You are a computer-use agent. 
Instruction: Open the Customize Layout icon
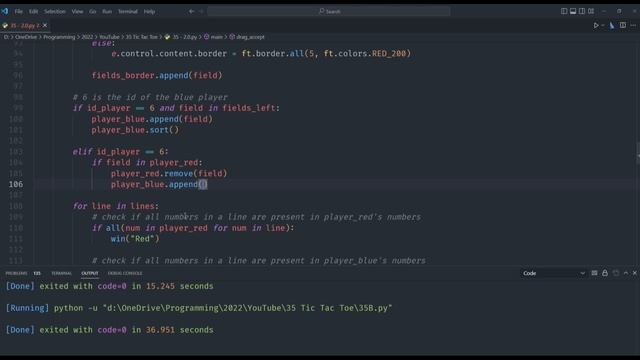[x=591, y=11]
